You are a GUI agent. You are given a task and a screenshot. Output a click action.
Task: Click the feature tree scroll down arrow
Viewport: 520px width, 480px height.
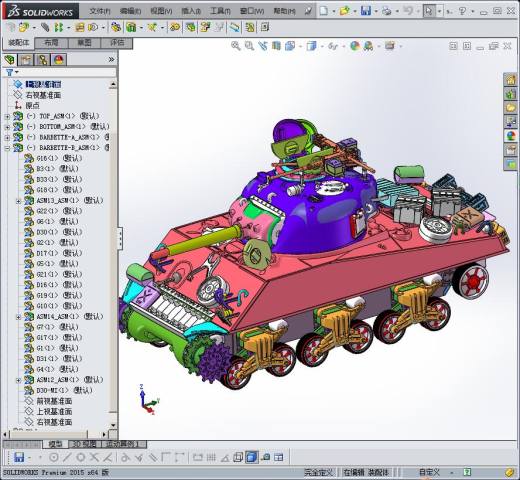(x=113, y=425)
